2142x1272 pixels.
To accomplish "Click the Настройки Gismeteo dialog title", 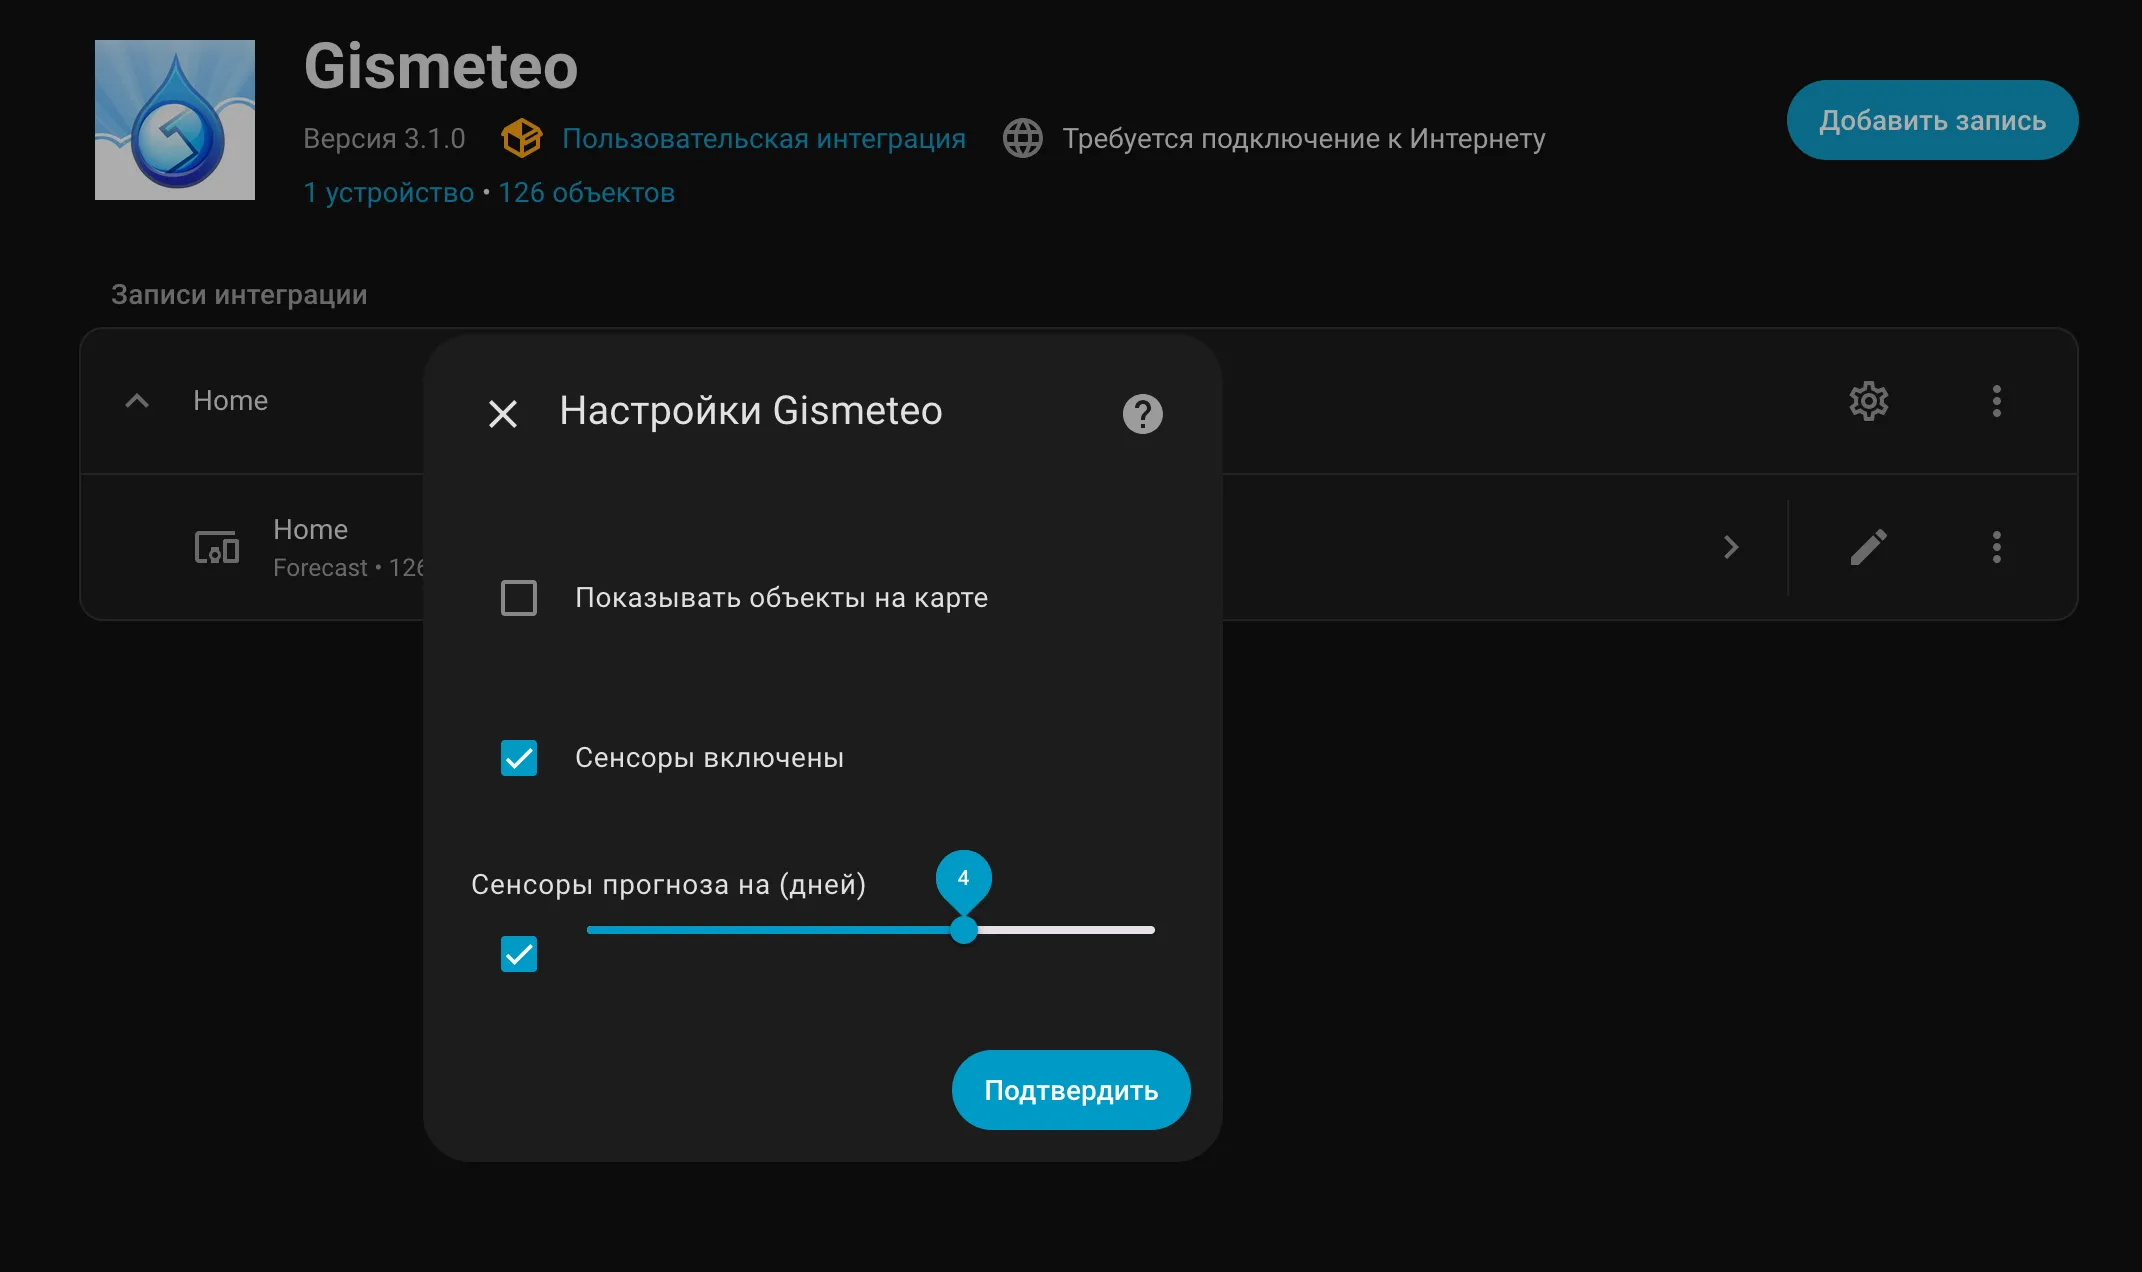I will click(751, 411).
